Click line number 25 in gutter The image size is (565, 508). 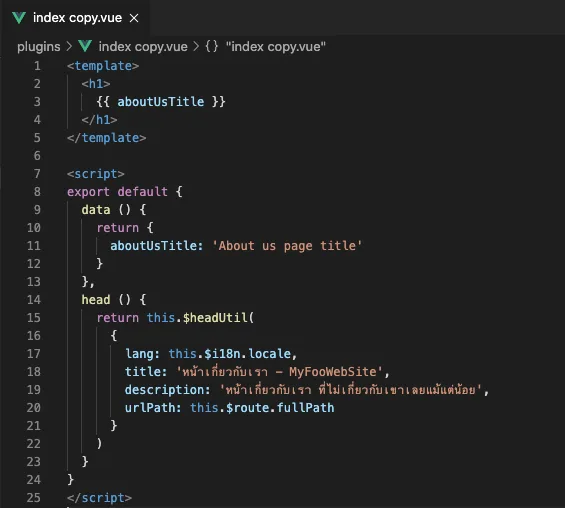click(x=34, y=498)
